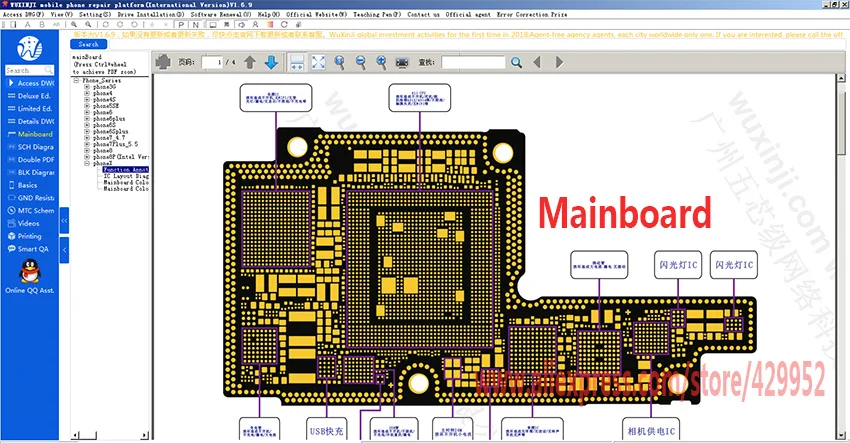Click the fit-width view icon

[x=297, y=62]
